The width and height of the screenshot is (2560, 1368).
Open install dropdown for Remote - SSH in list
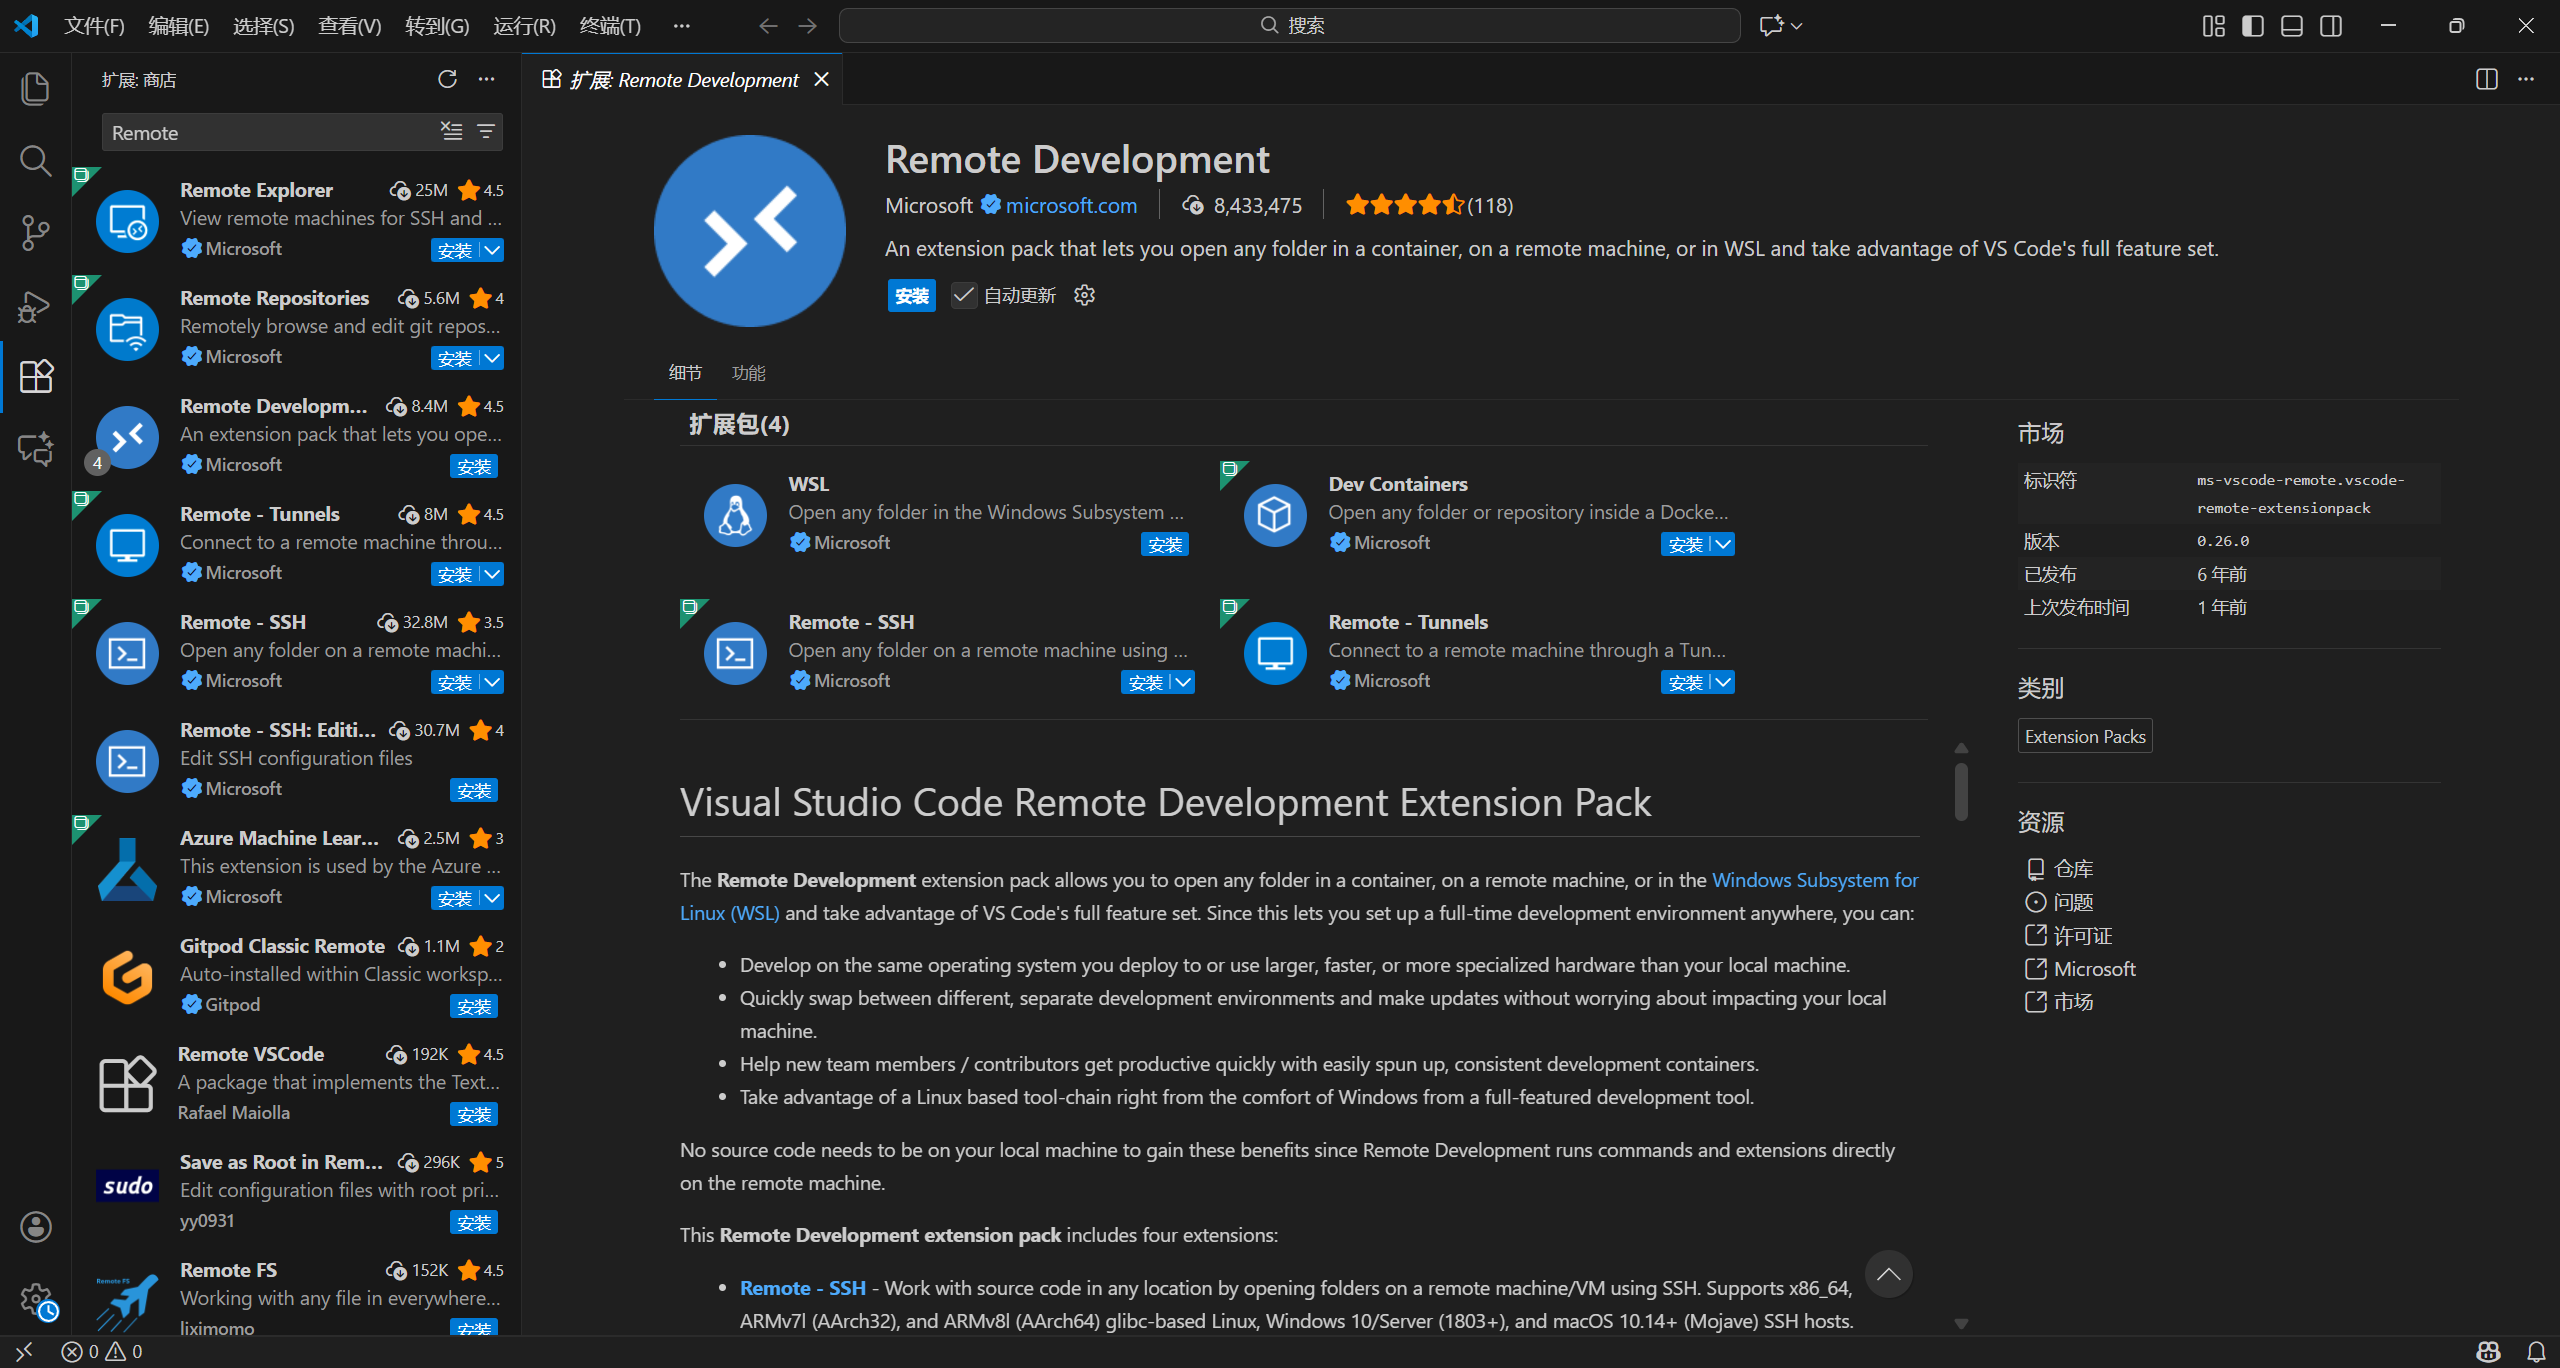coord(493,682)
